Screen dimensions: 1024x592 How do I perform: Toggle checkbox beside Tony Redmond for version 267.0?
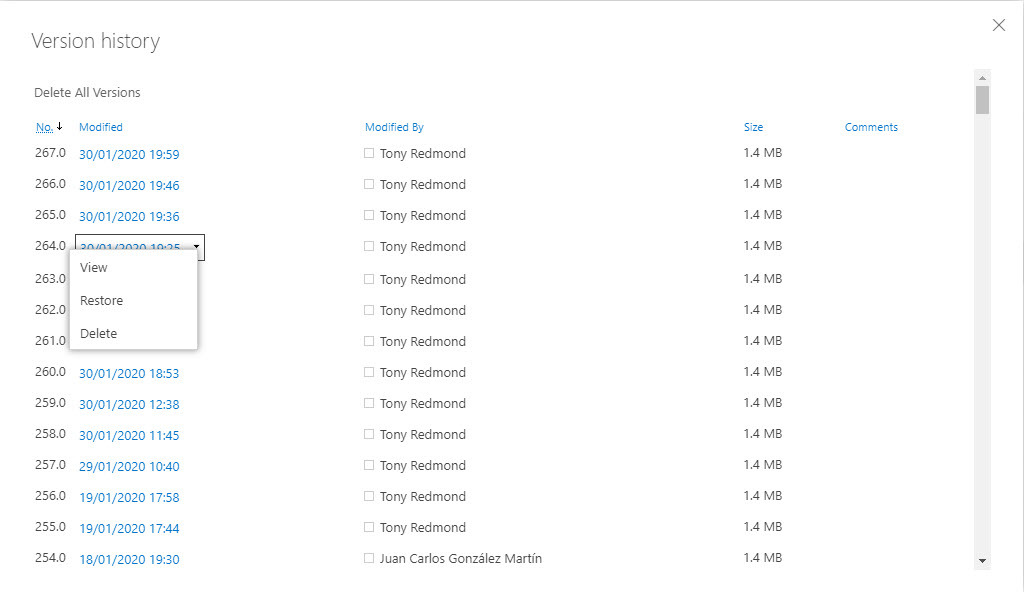[369, 153]
